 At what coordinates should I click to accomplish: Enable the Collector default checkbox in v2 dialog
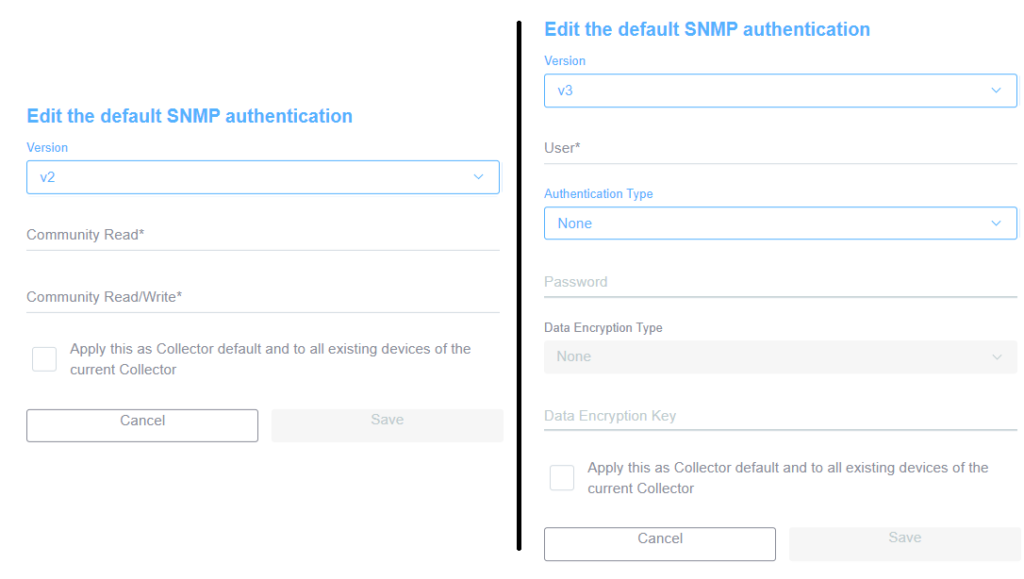click(x=44, y=359)
